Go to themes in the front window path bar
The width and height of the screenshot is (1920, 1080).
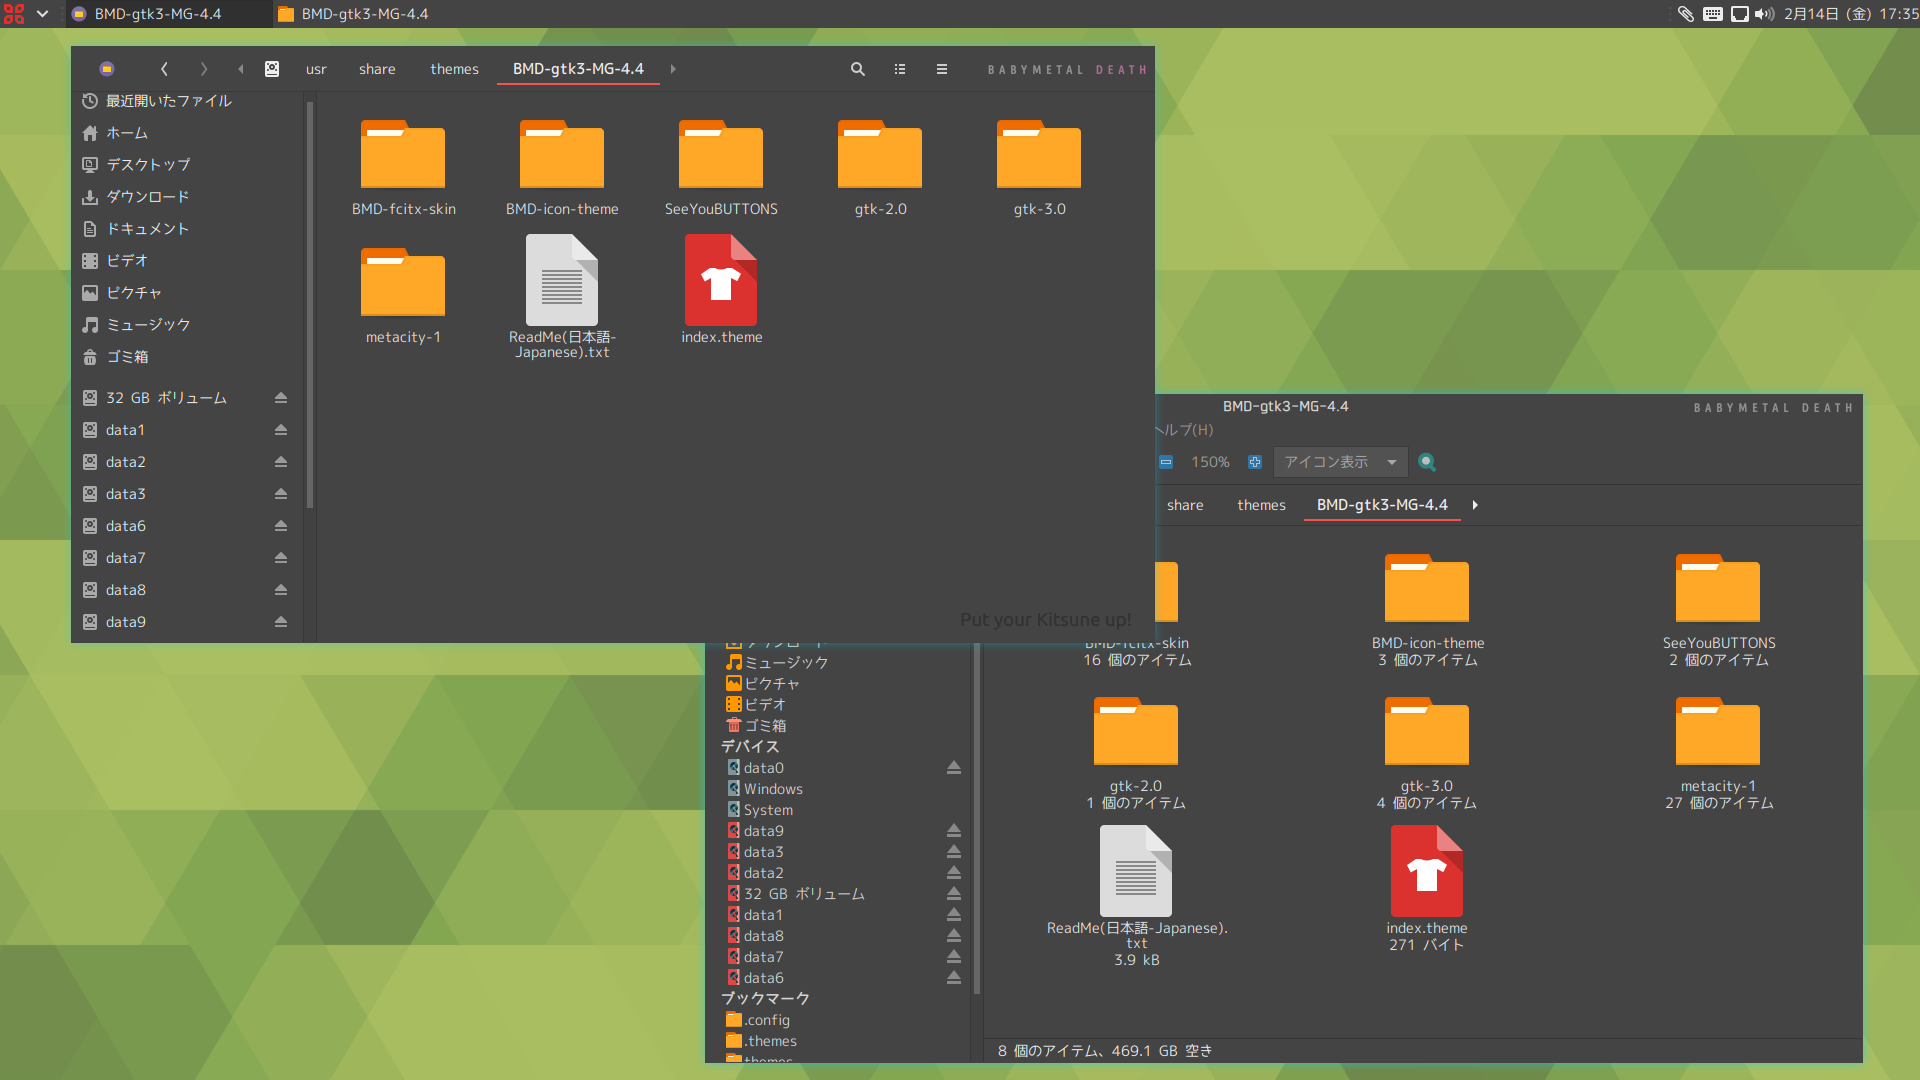tap(454, 69)
